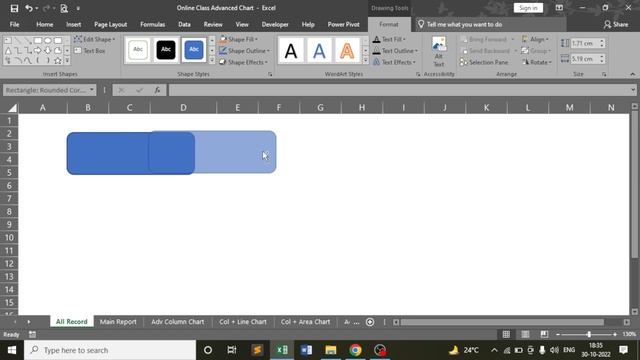
Task: Select the orange outlined A WordArt style
Action: pyautogui.click(x=347, y=51)
